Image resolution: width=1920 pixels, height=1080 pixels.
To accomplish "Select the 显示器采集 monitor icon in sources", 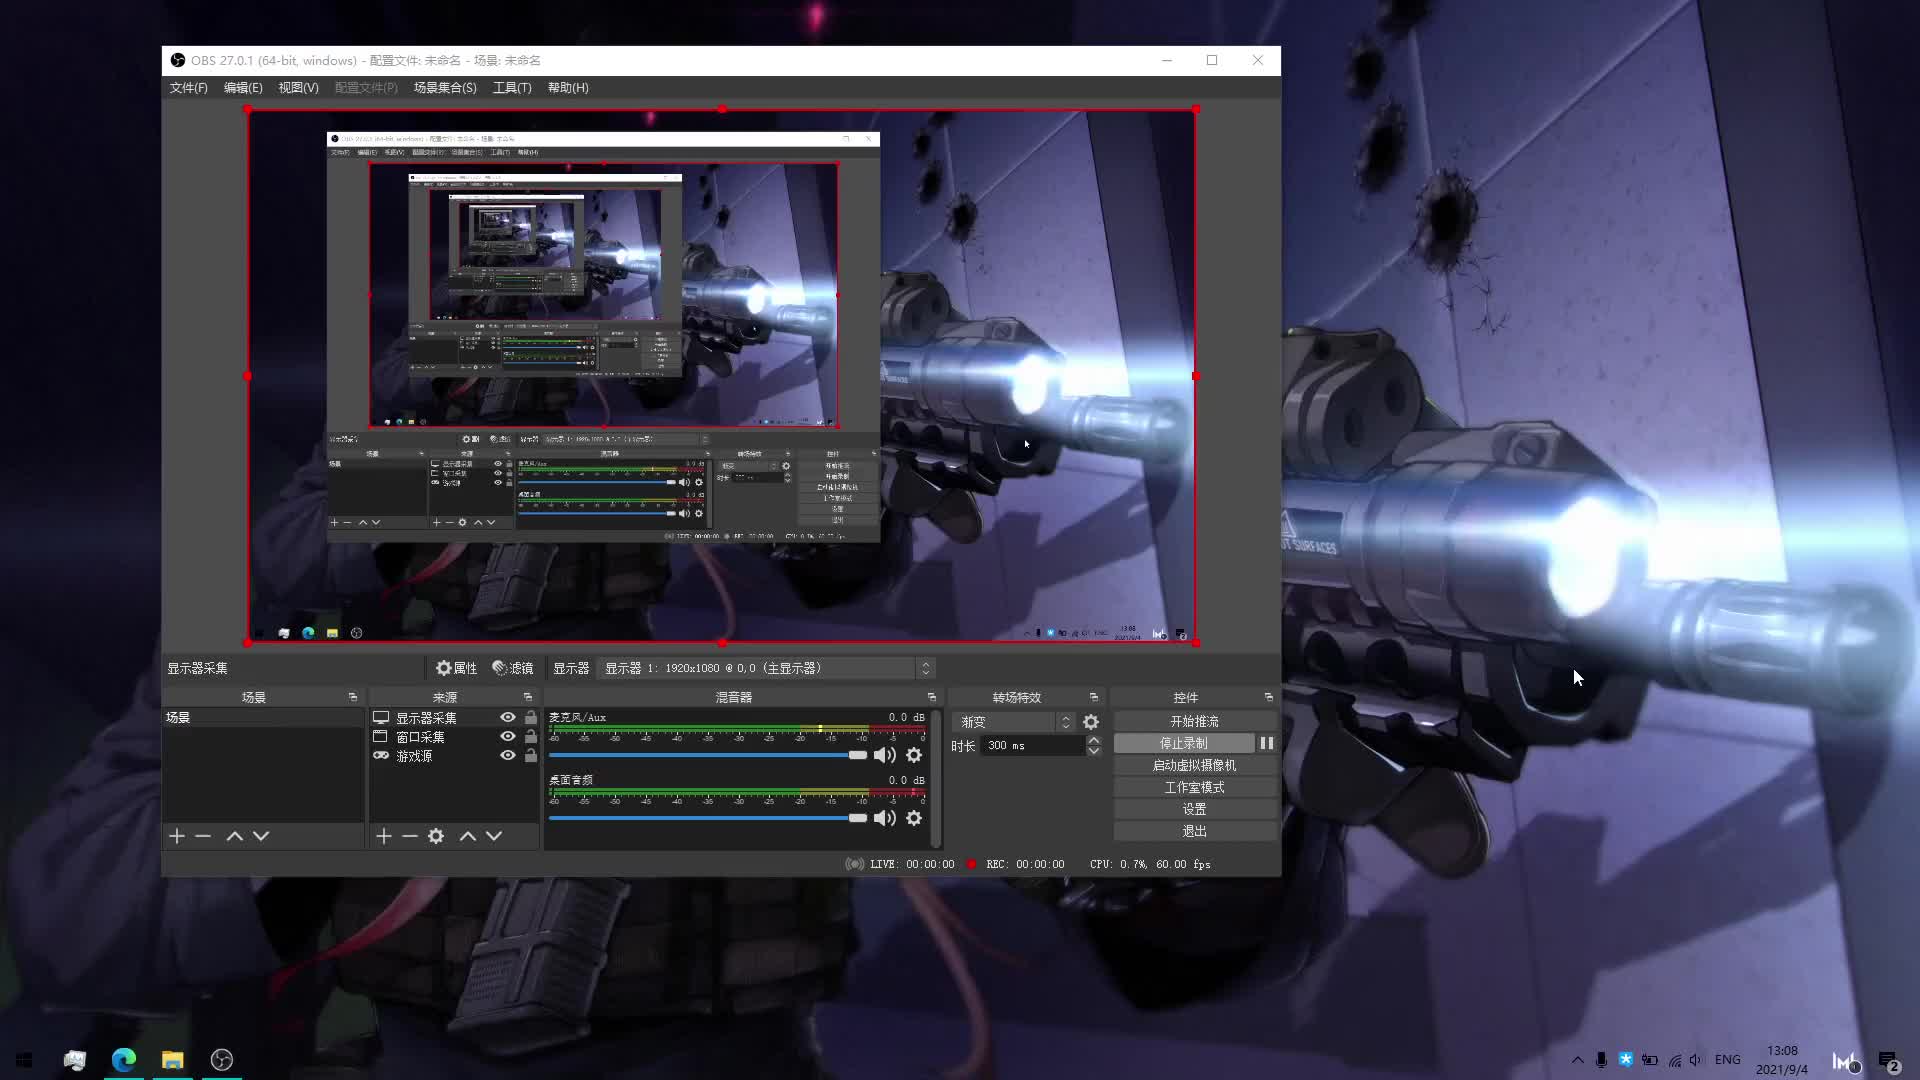I will tap(381, 717).
